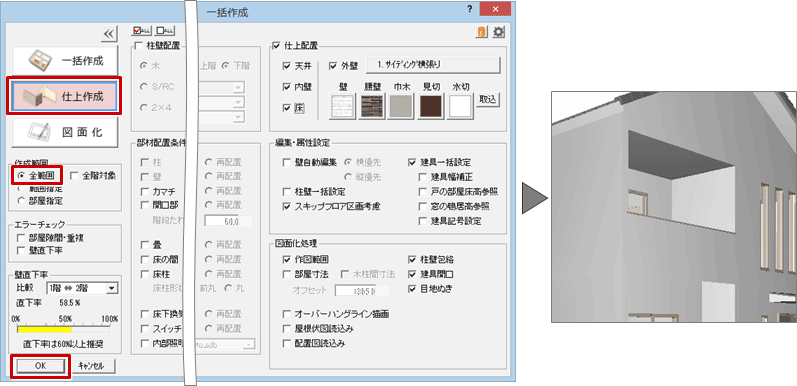Click the orange file icon beside the gear

tap(482, 32)
